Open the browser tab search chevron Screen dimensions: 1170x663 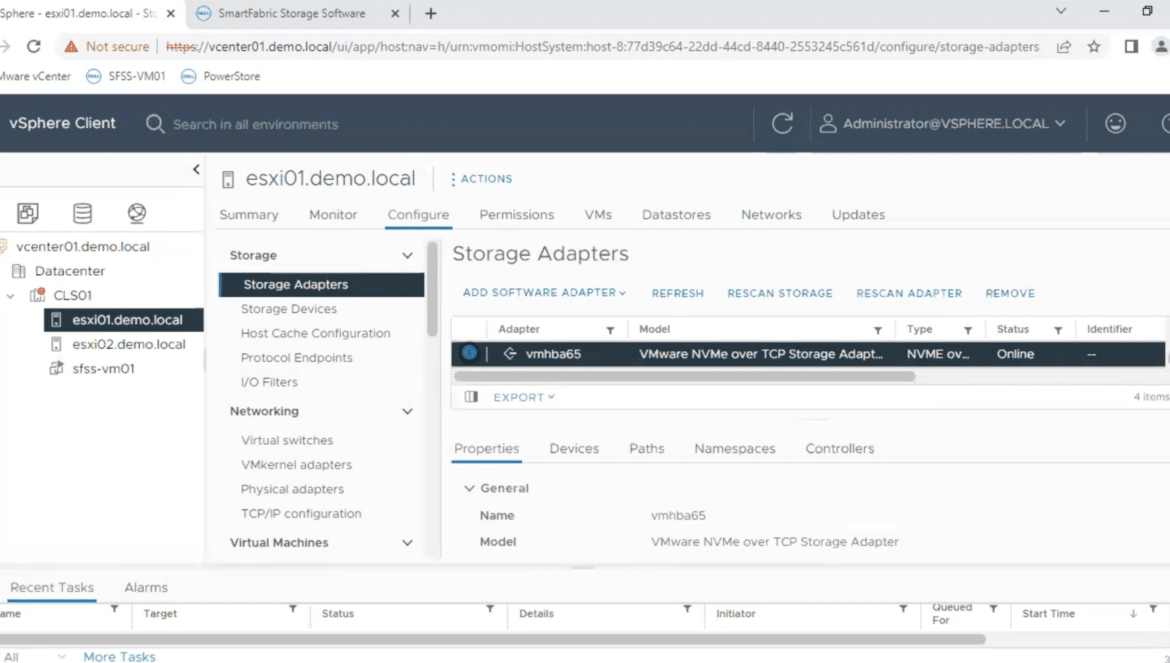point(1060,12)
